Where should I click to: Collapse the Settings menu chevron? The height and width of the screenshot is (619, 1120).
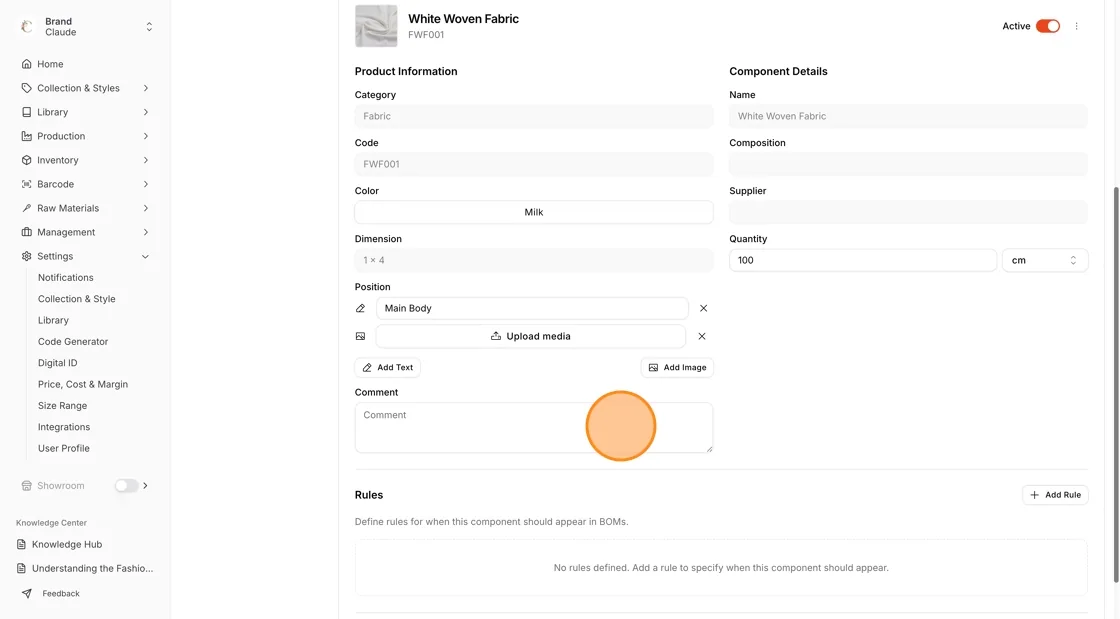pyautogui.click(x=146, y=256)
